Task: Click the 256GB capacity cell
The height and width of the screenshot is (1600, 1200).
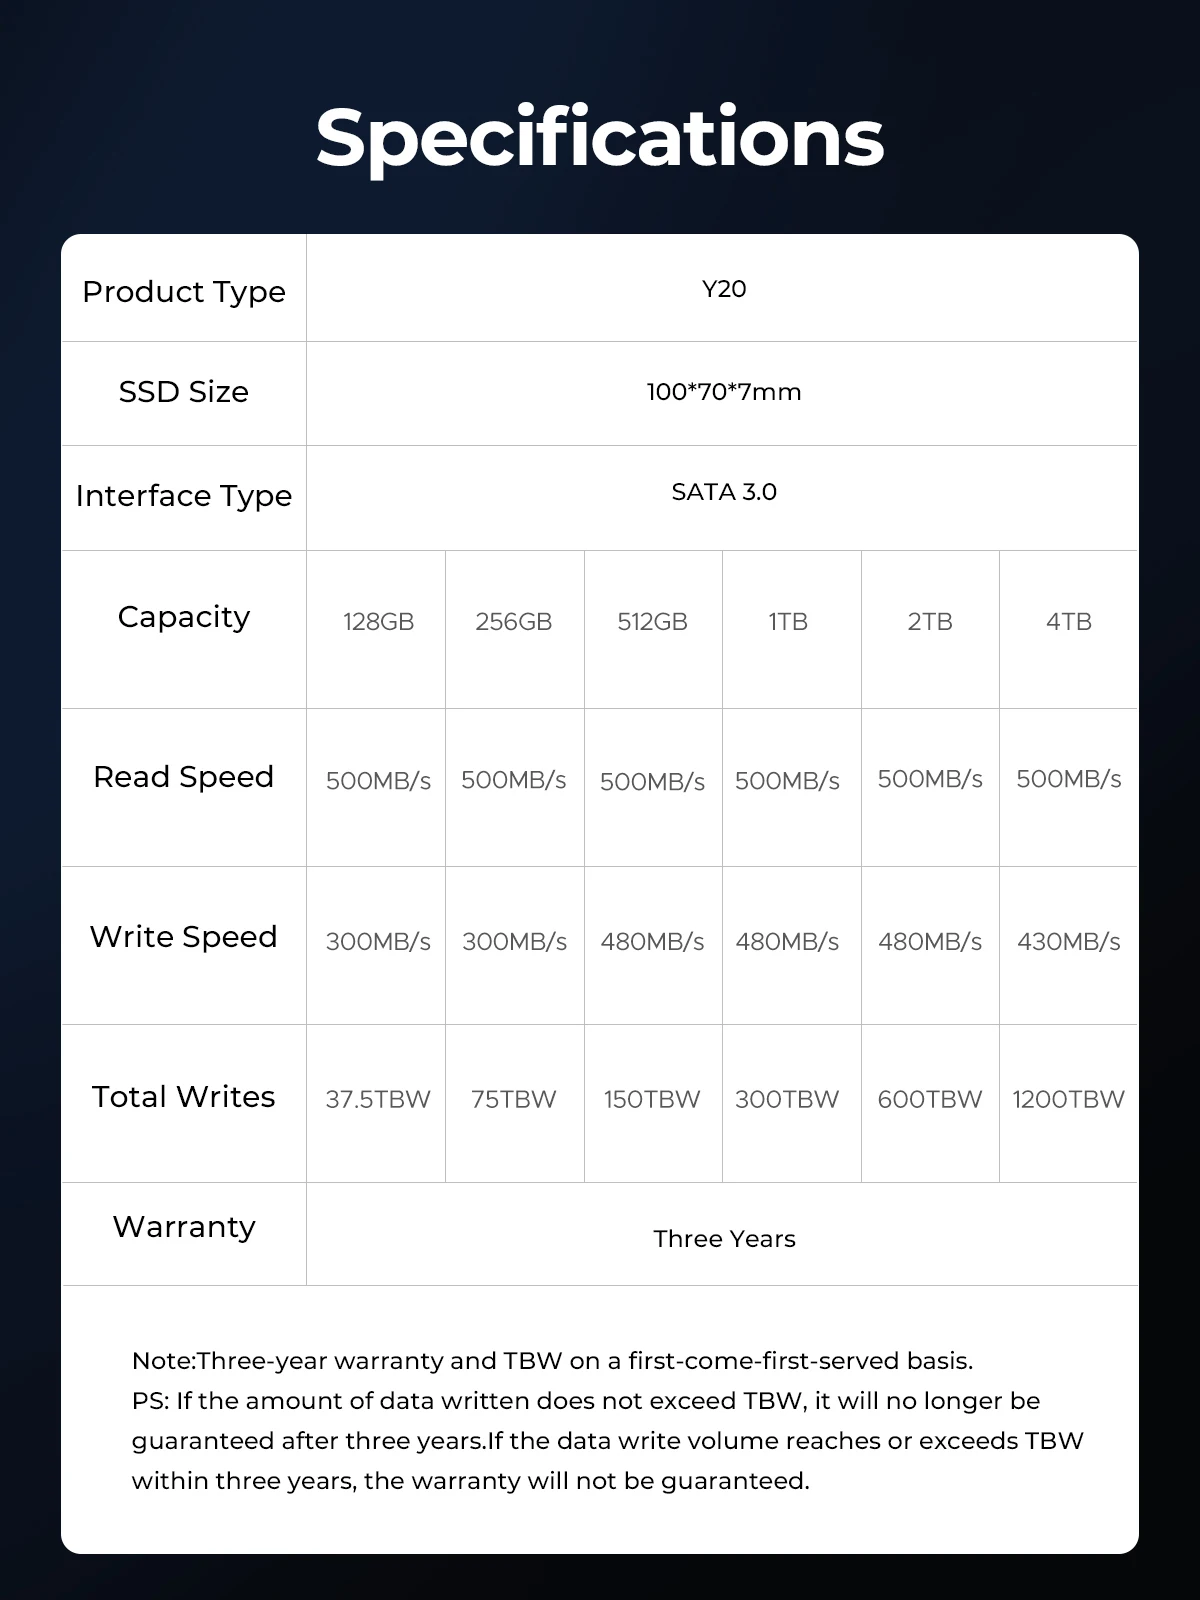Action: click(514, 622)
